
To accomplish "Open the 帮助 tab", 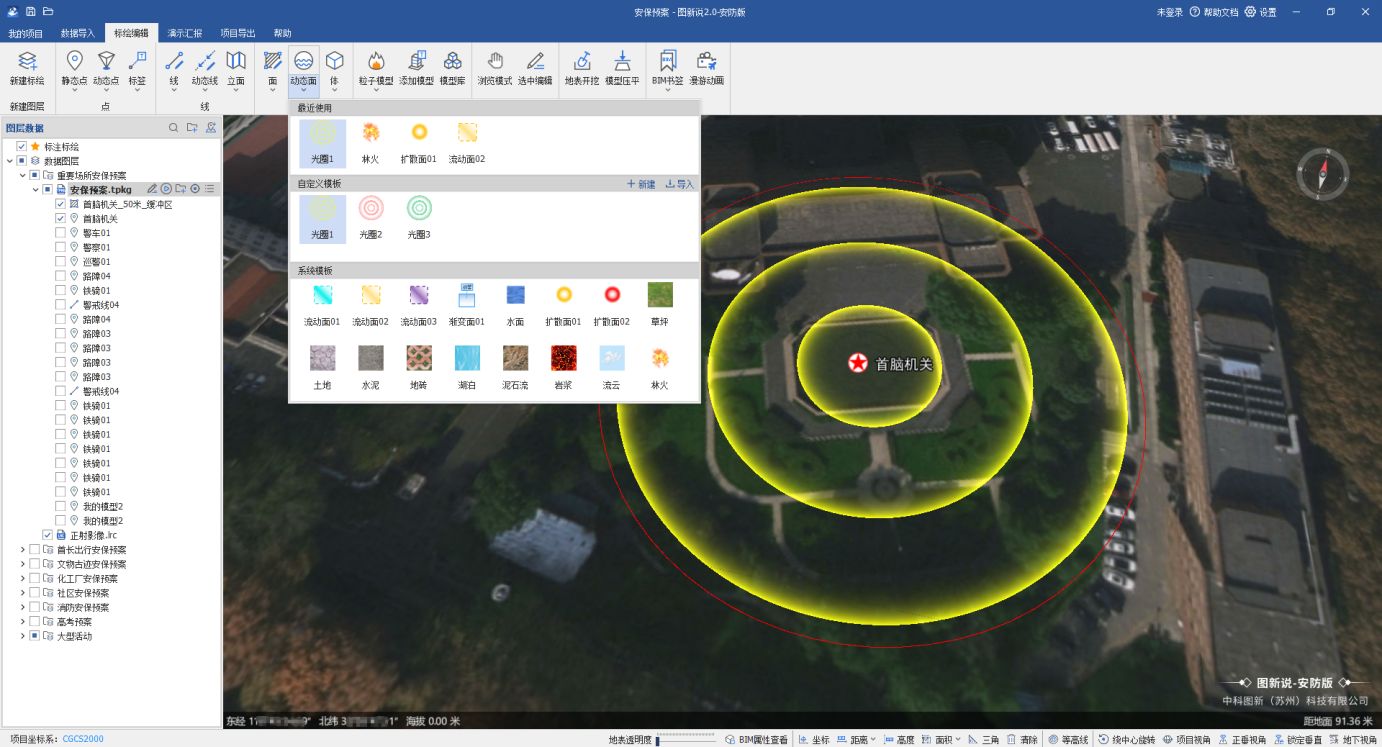I will (x=282, y=33).
